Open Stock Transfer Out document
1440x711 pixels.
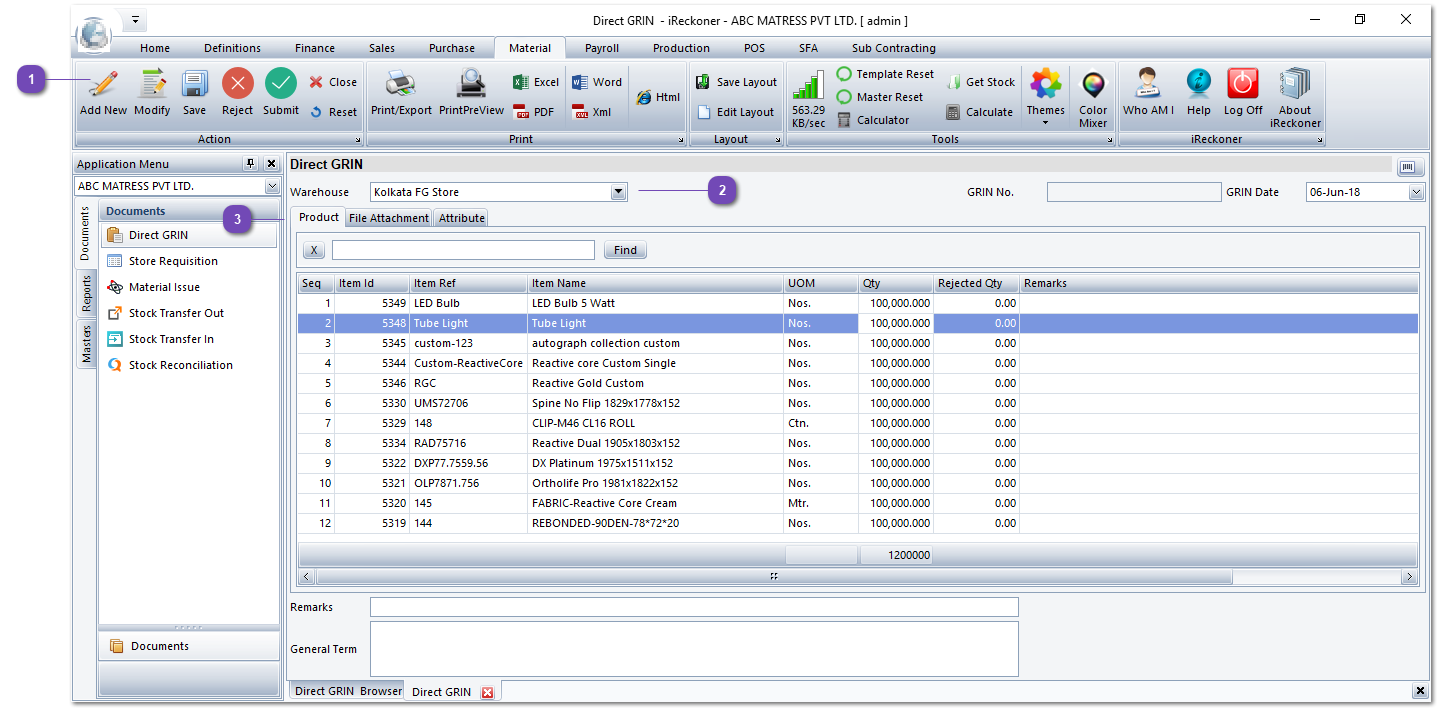176,313
